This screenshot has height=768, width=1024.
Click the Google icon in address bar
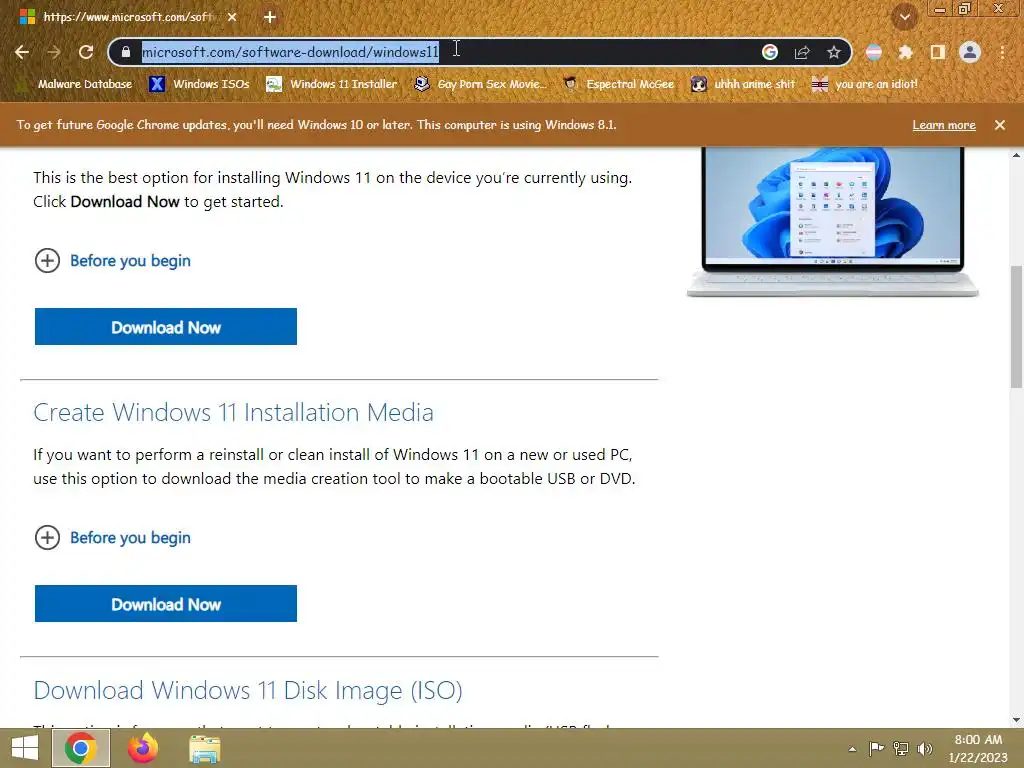(770, 52)
